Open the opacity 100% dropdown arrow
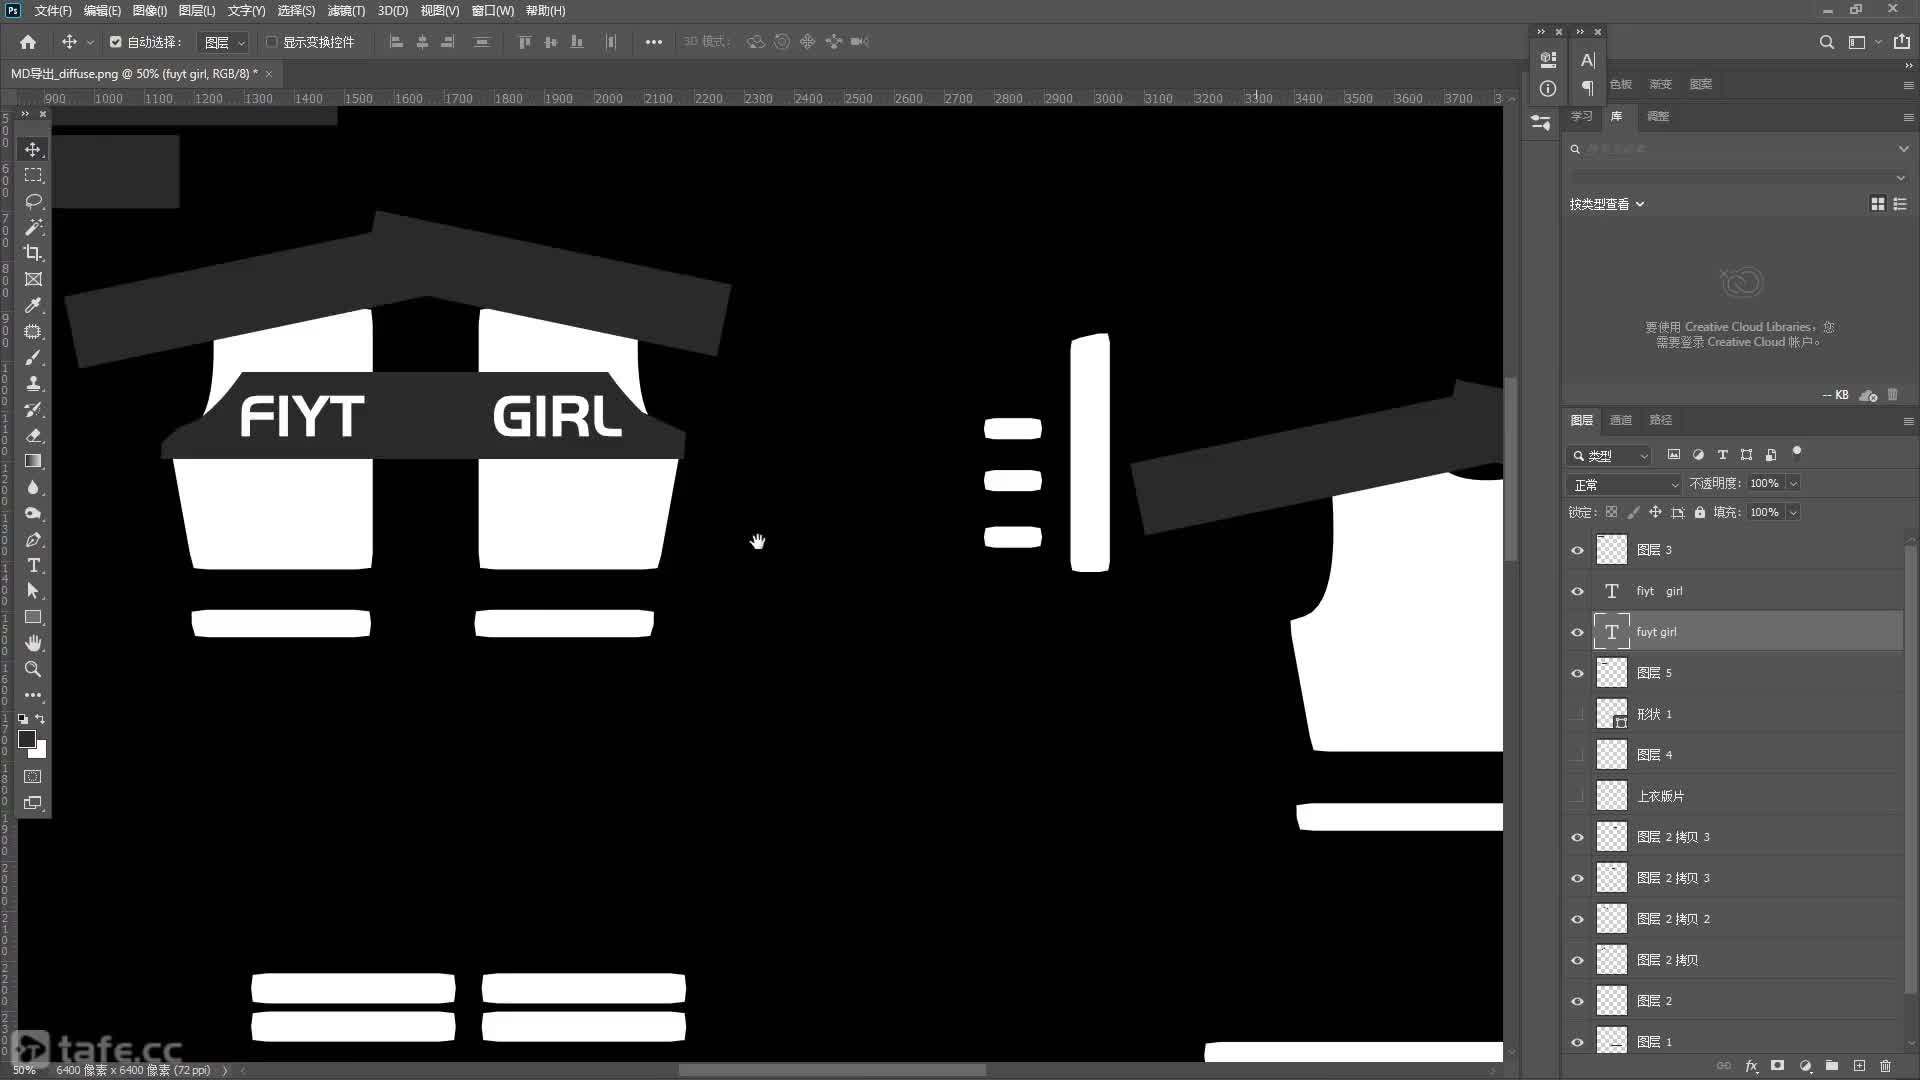This screenshot has width=1920, height=1080. pyautogui.click(x=1793, y=483)
